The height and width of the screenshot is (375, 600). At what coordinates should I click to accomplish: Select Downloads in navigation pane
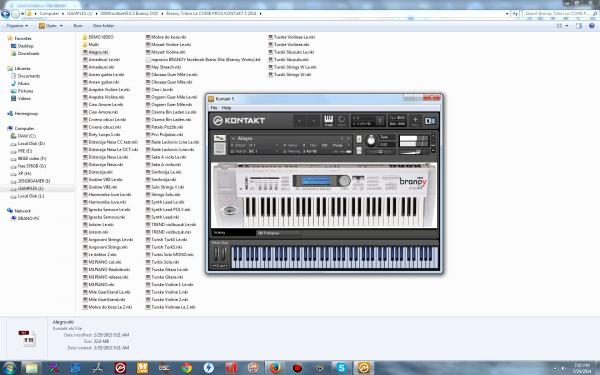(x=25, y=54)
